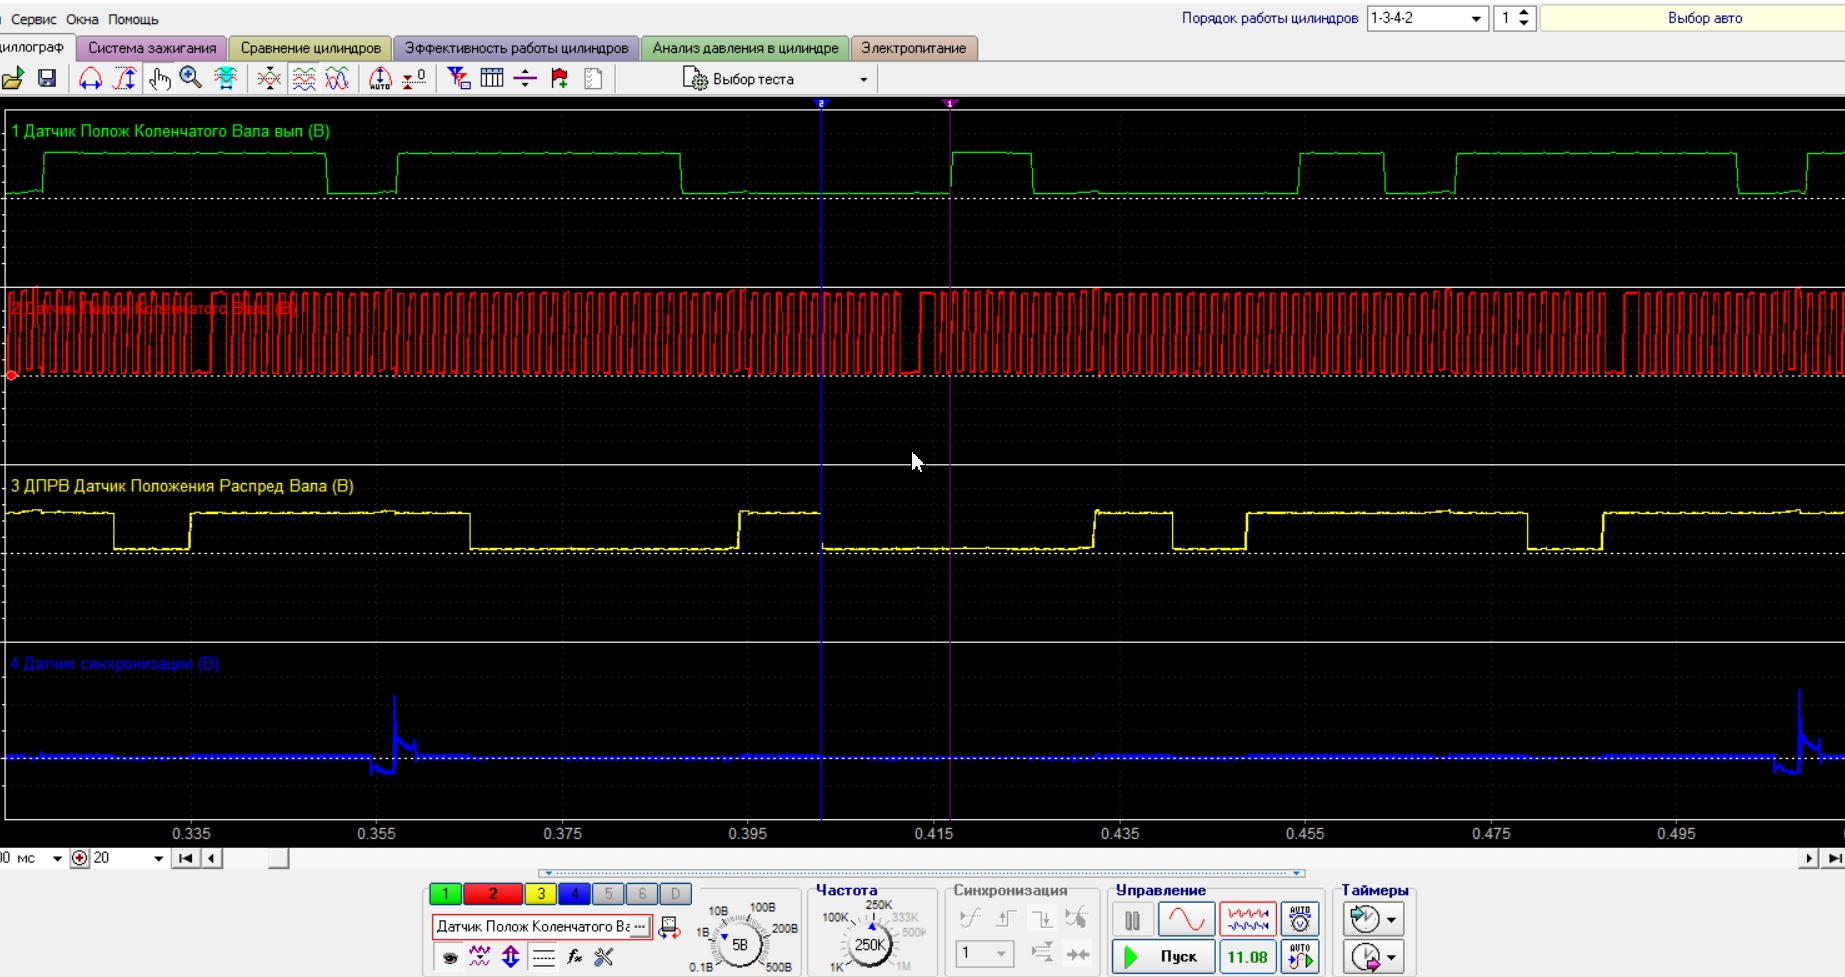Activate the magnifier zoom tool
This screenshot has width=1845, height=977.
click(191, 79)
